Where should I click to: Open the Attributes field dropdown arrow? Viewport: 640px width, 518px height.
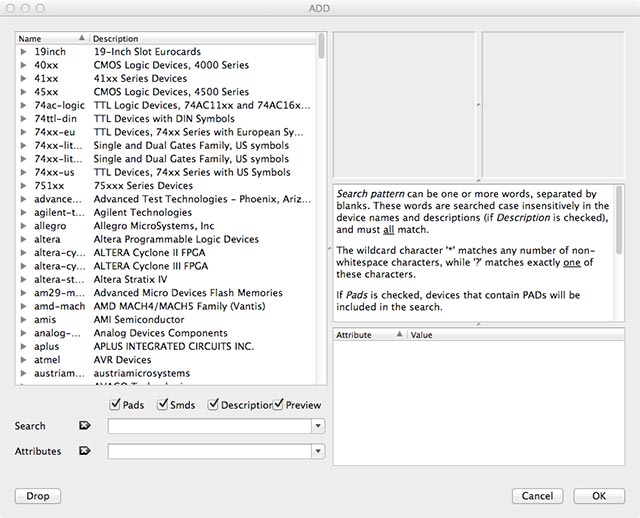coord(318,452)
